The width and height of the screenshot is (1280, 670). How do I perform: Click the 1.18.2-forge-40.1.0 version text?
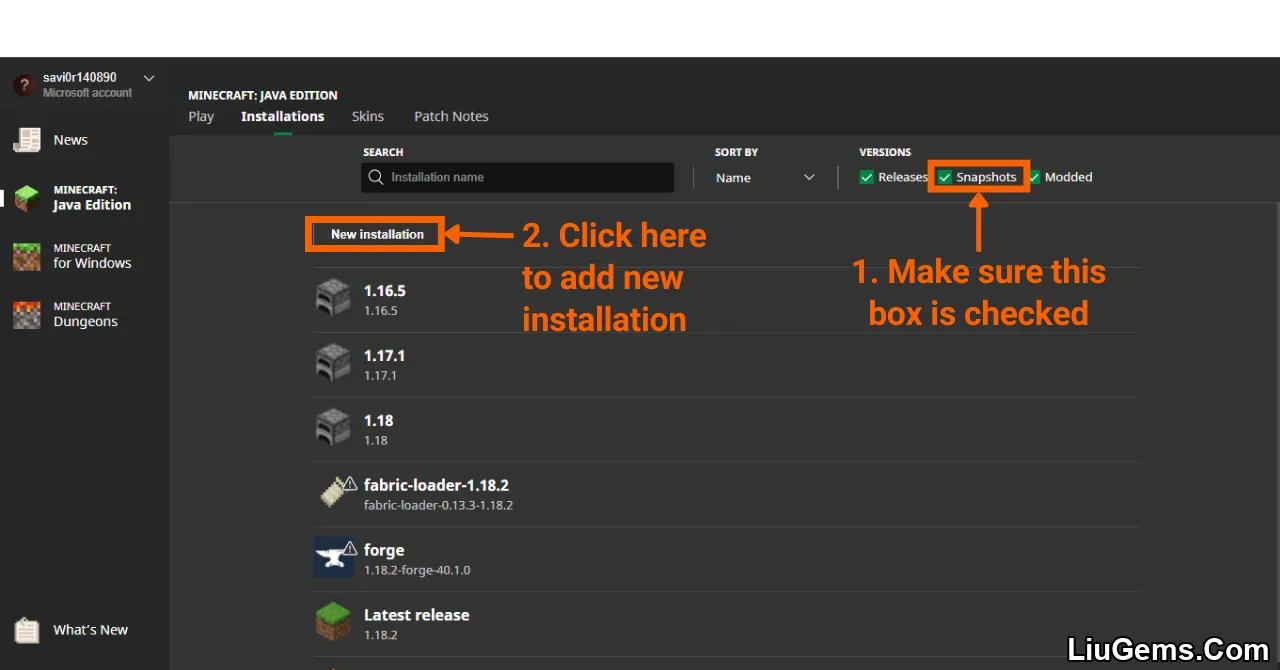pyautogui.click(x=417, y=570)
